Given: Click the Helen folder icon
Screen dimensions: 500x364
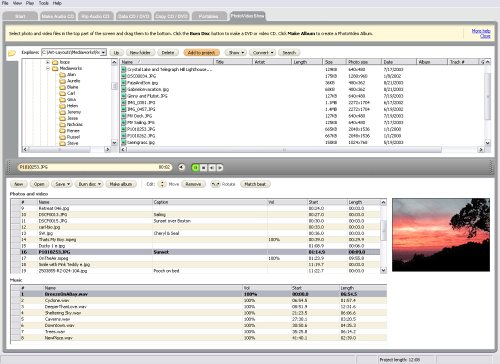Looking at the screenshot, I should 62,106.
